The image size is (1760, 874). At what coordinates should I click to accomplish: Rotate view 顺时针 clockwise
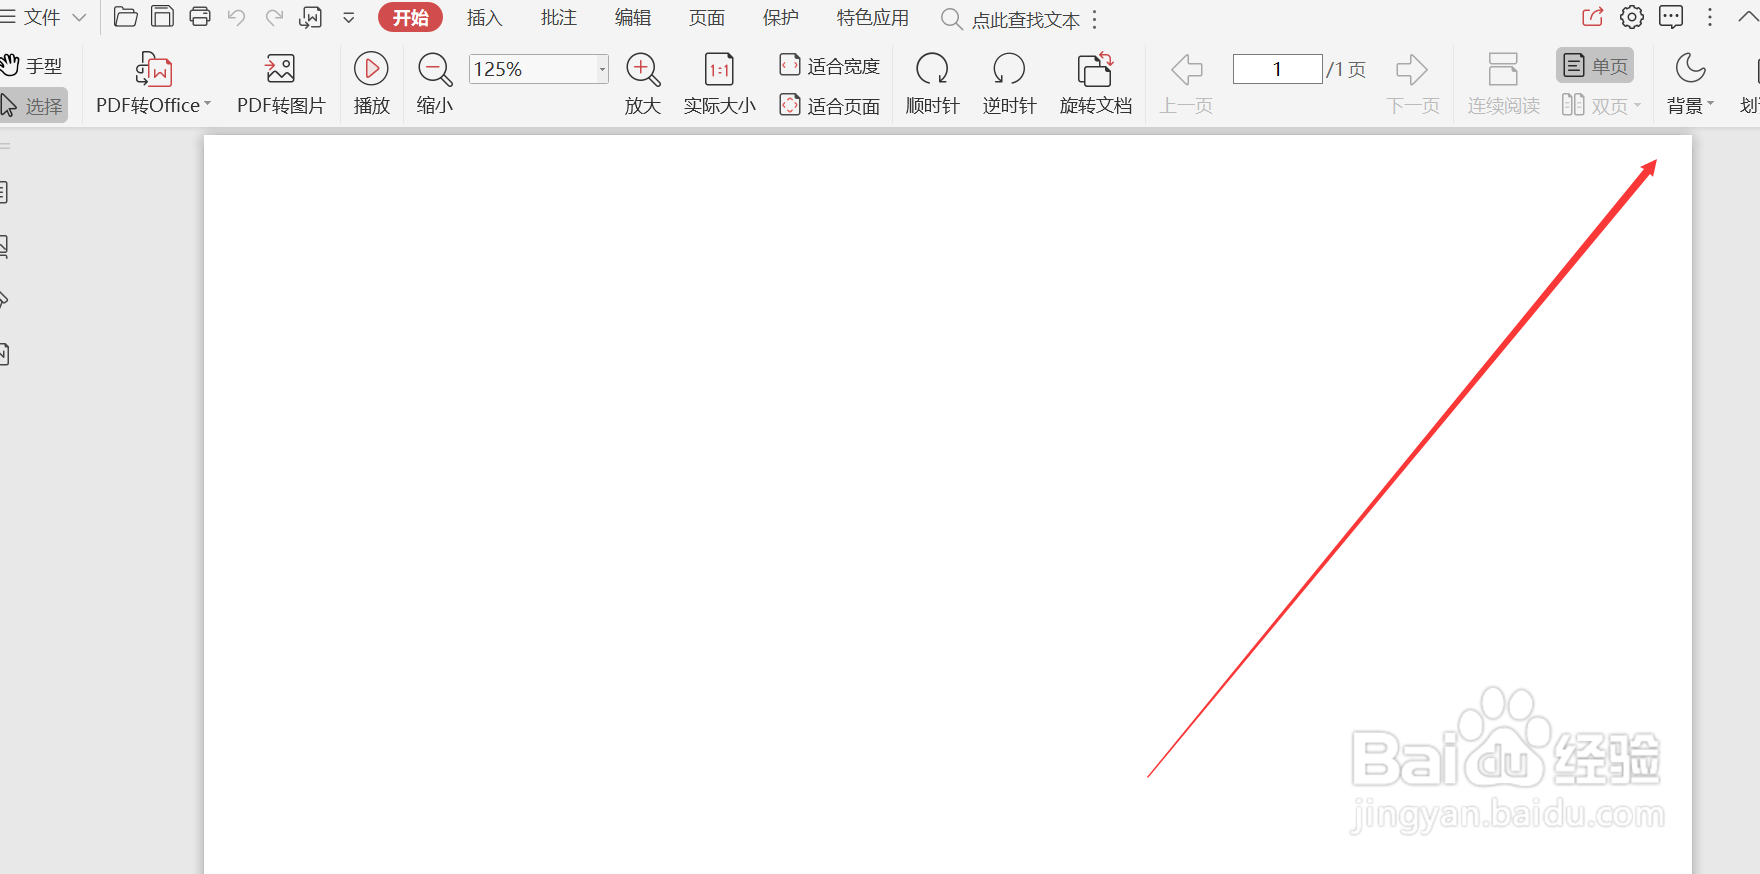click(932, 85)
